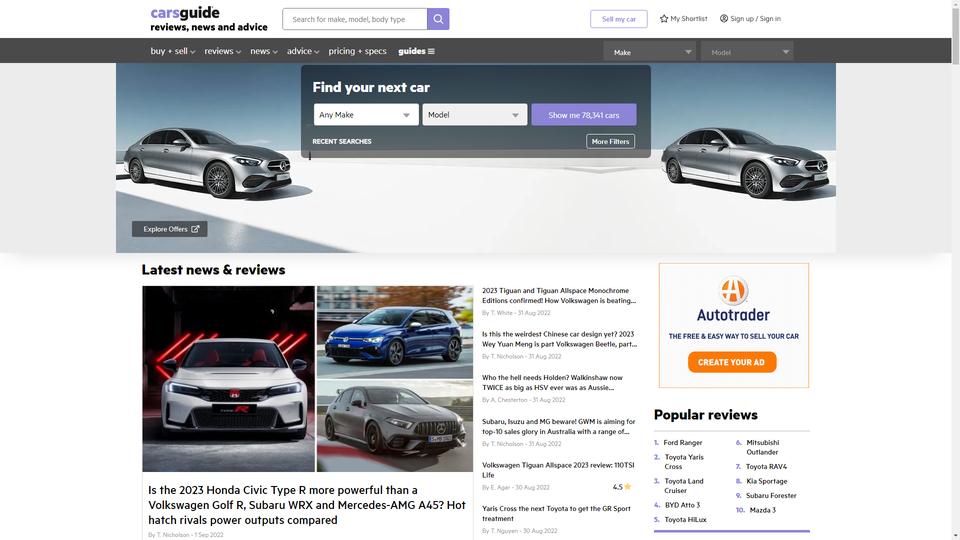Click the Autotrader logo icon
Image resolution: width=960 pixels, height=540 pixels.
733,290
